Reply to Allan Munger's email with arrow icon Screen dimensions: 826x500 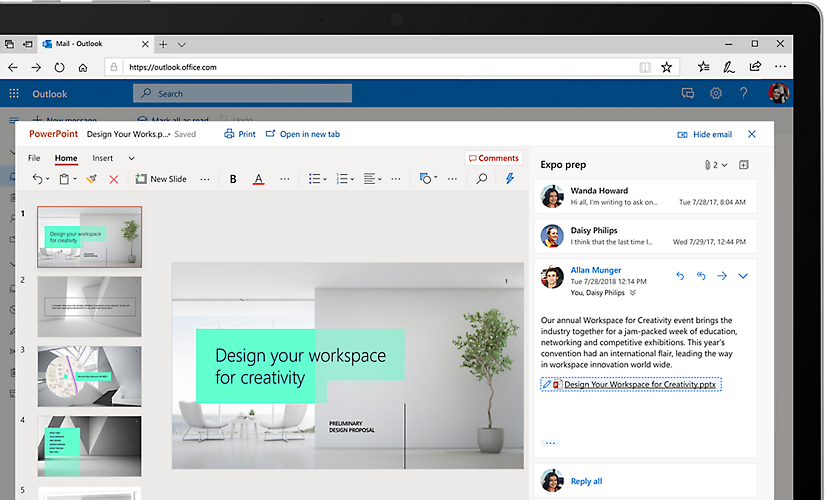coord(680,276)
